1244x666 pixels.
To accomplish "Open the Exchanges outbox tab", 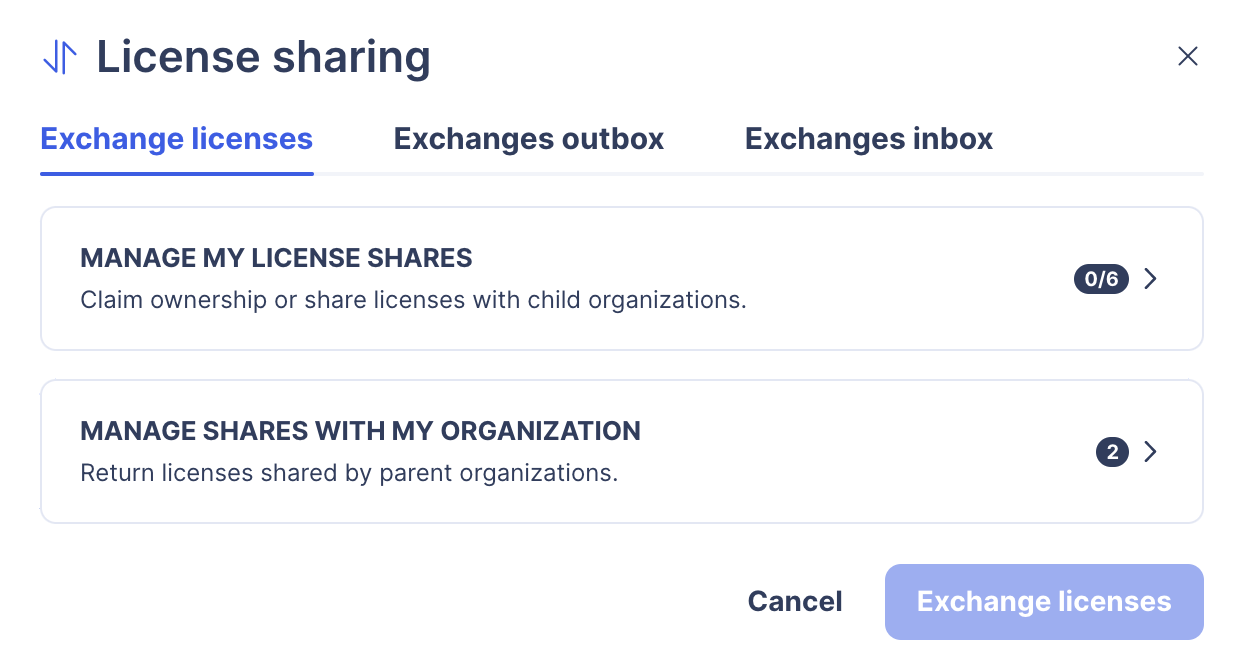I will [528, 139].
